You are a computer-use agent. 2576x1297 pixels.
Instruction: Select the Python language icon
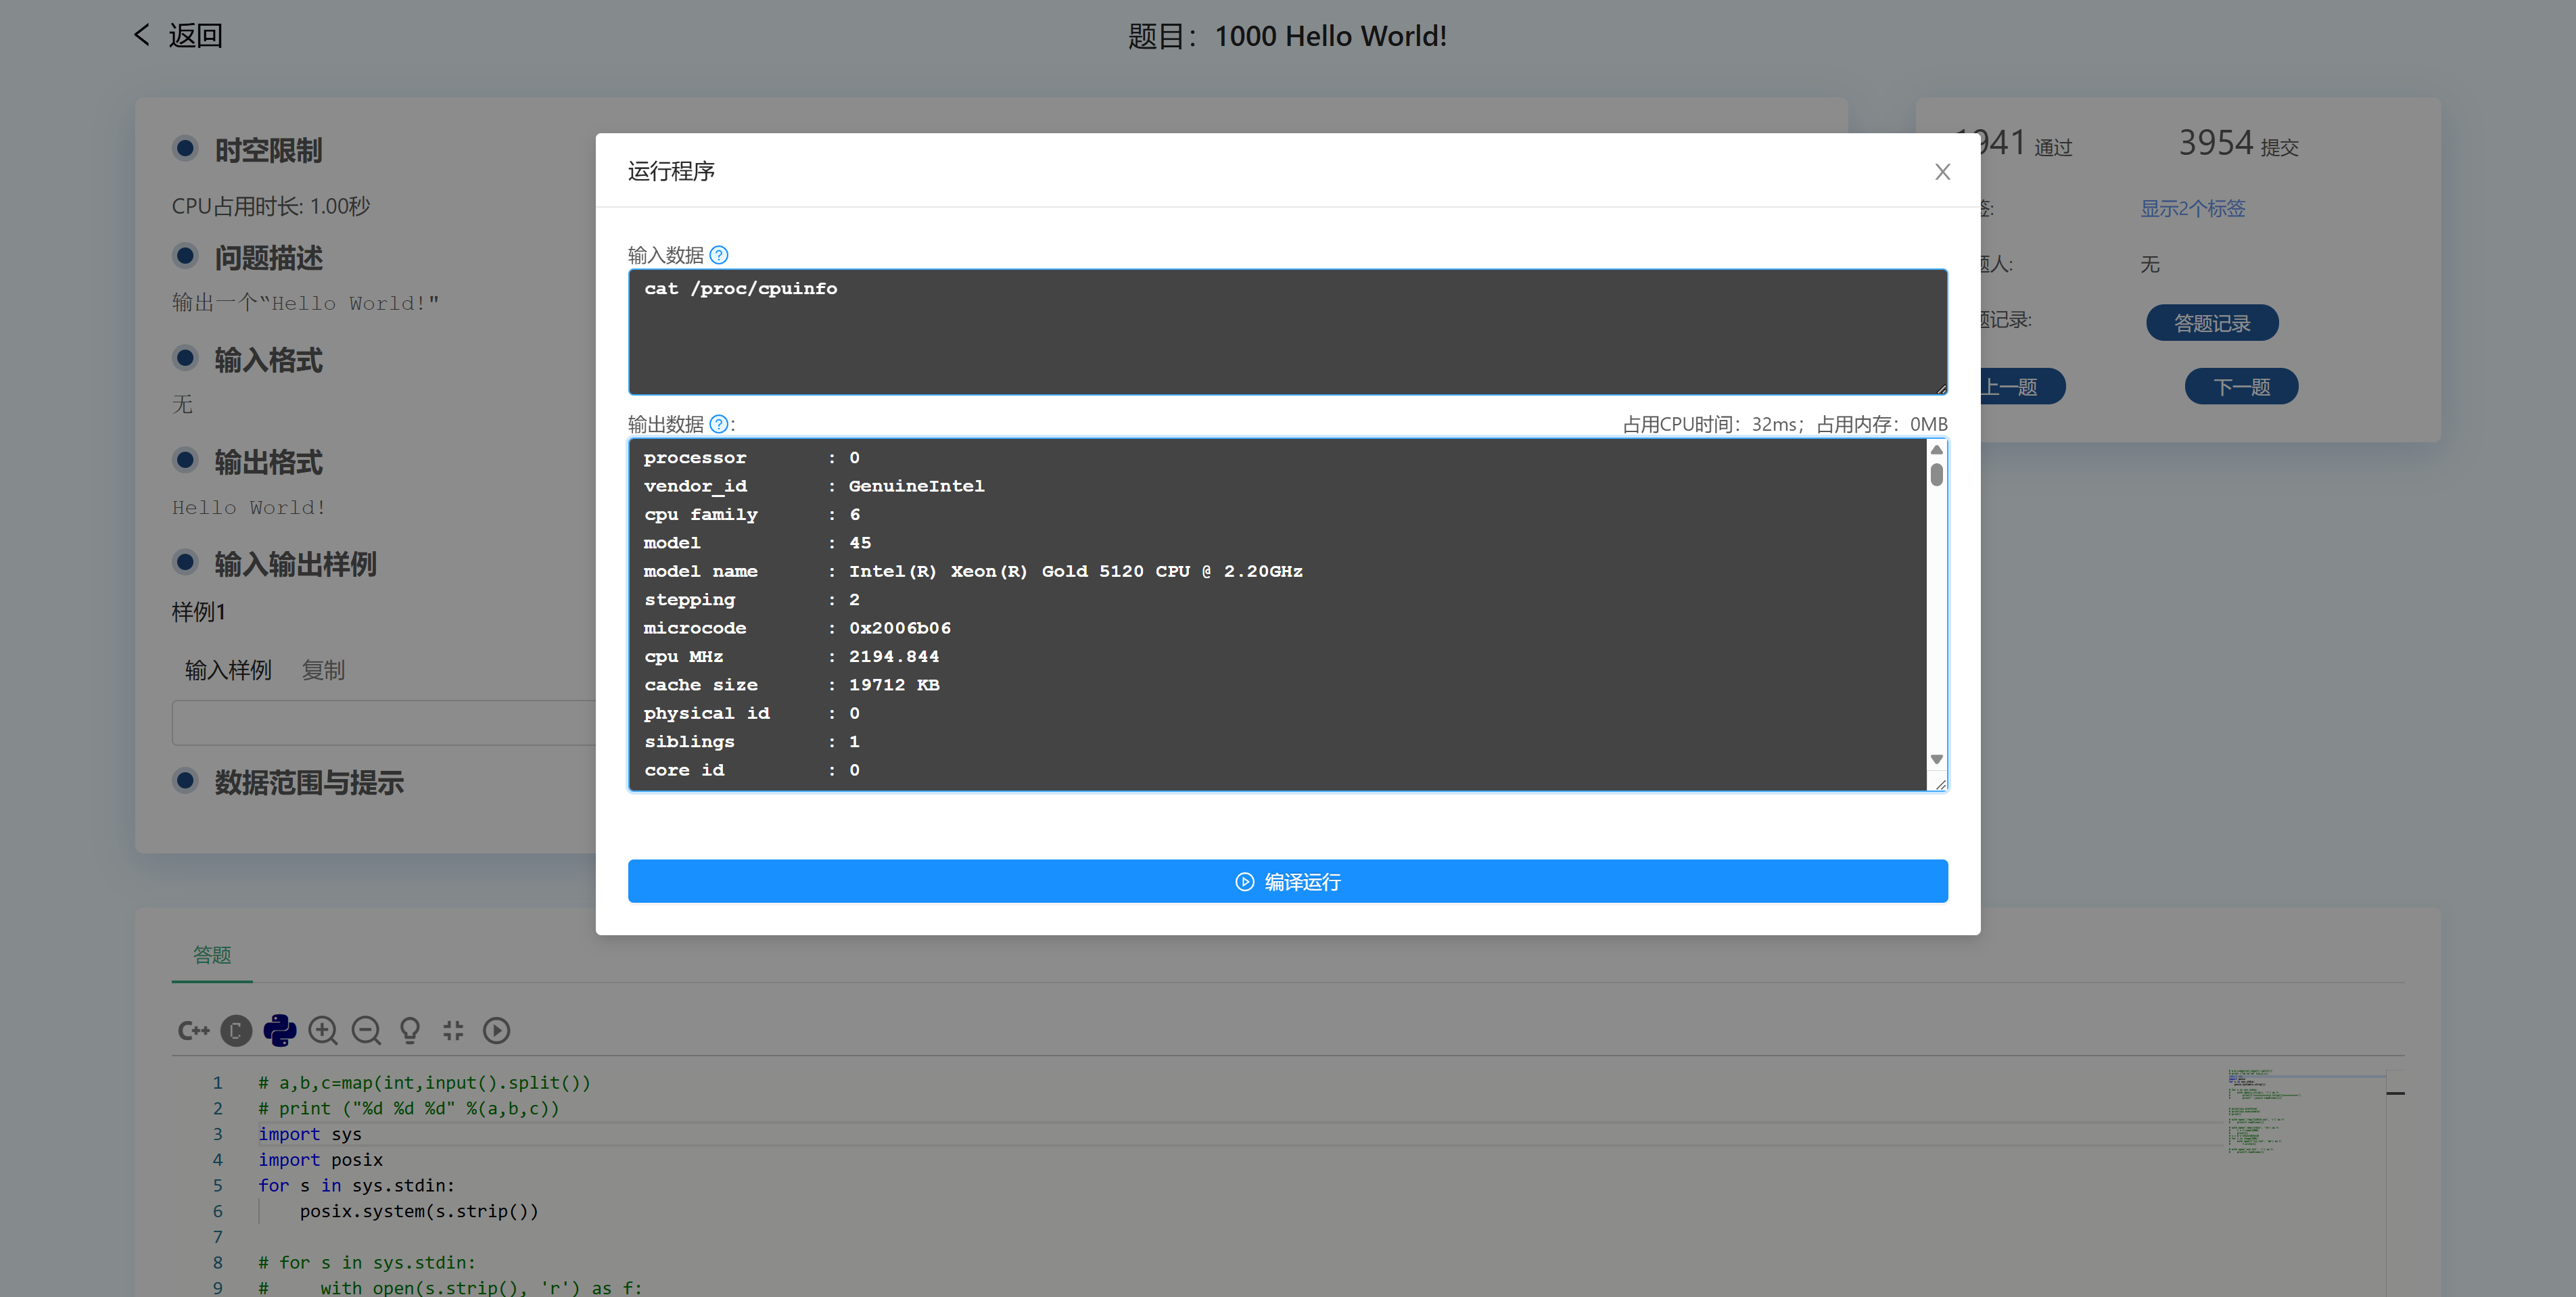(280, 1030)
